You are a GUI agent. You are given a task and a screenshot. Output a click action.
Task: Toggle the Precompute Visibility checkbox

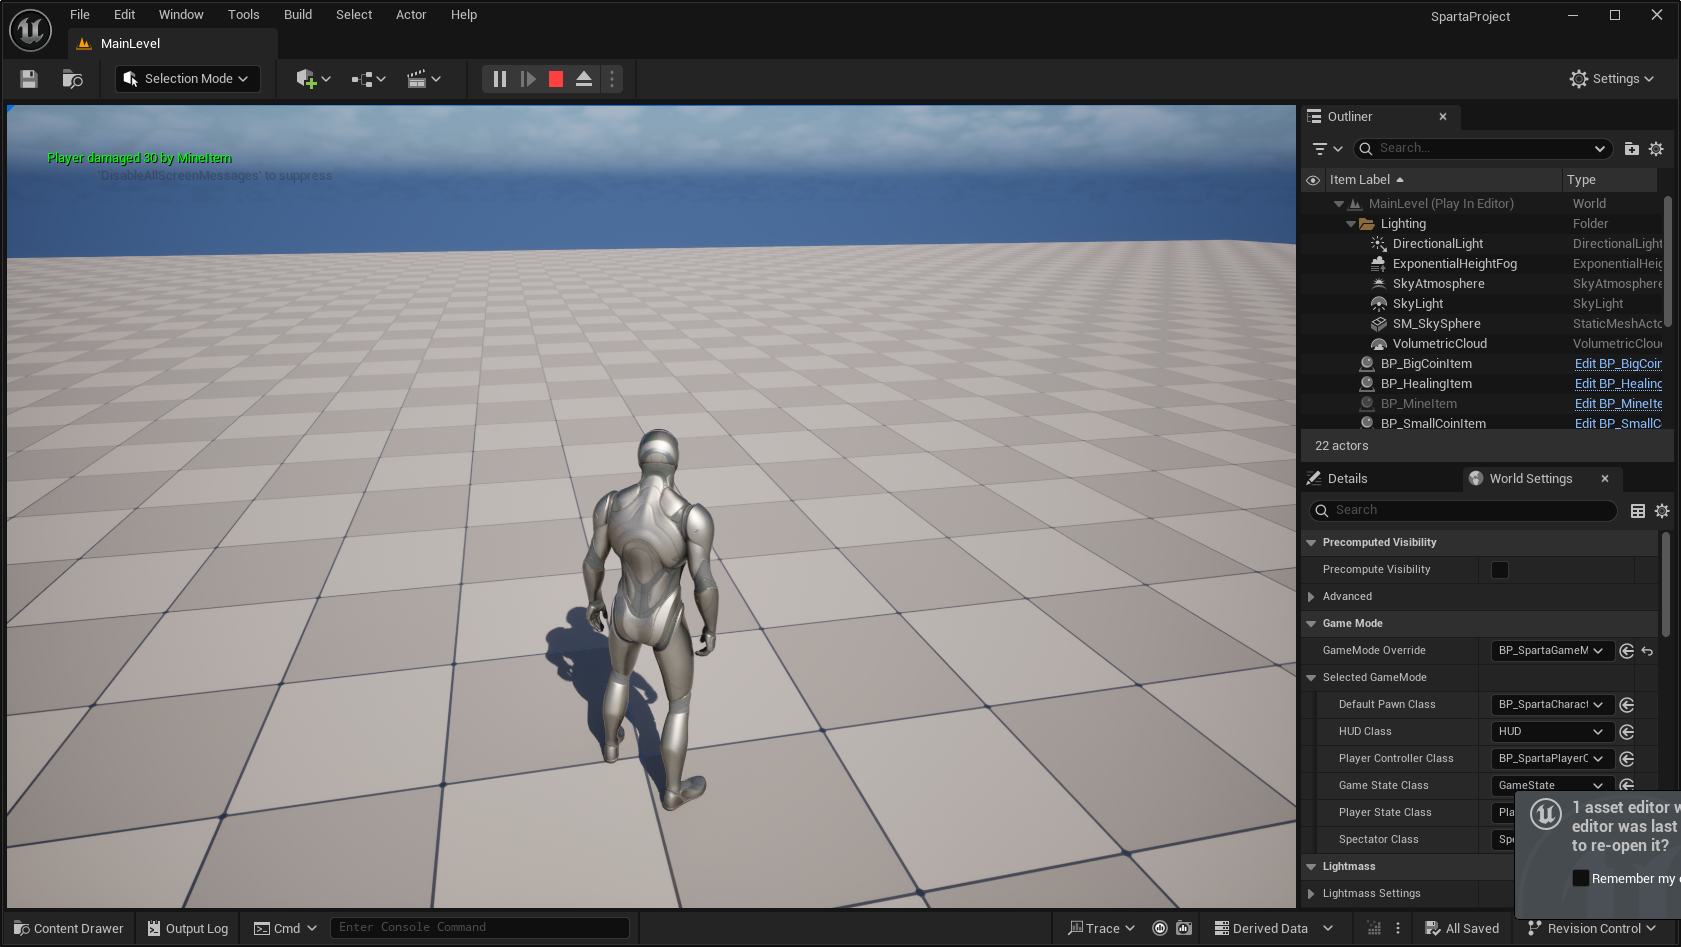1500,570
